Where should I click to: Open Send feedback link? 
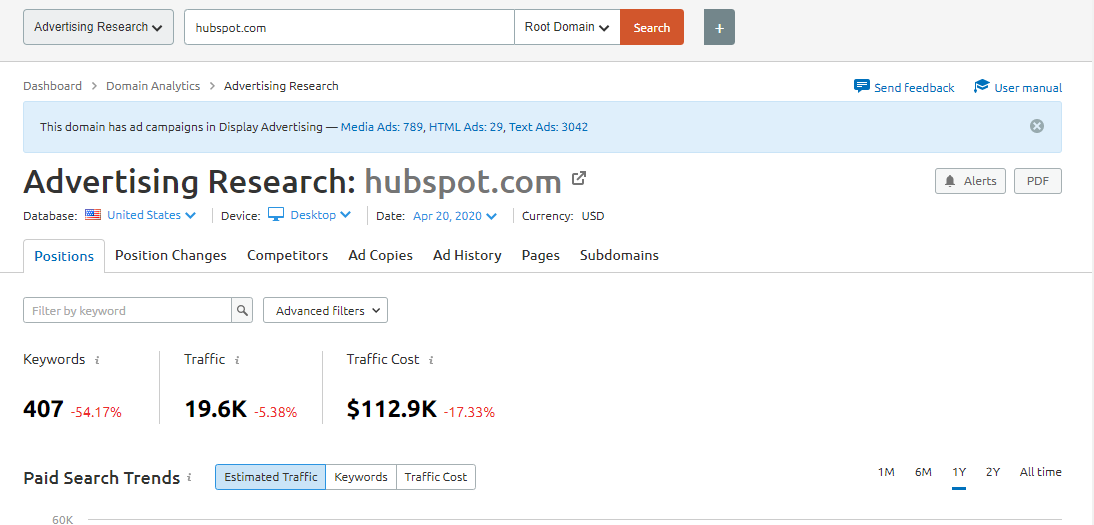pos(914,87)
